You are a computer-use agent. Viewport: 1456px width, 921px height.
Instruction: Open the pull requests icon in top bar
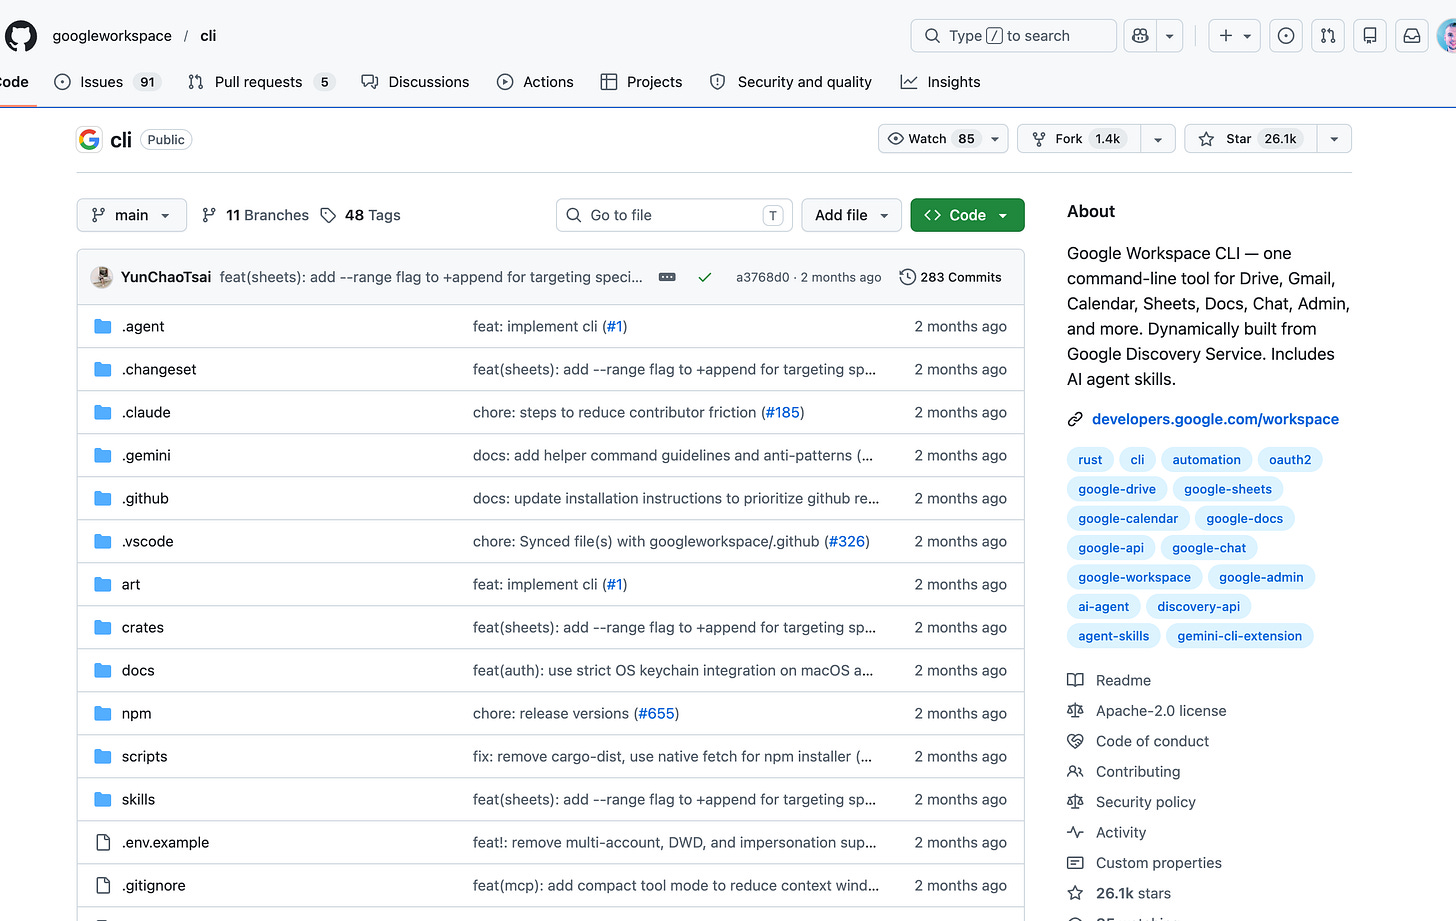pos(1328,36)
